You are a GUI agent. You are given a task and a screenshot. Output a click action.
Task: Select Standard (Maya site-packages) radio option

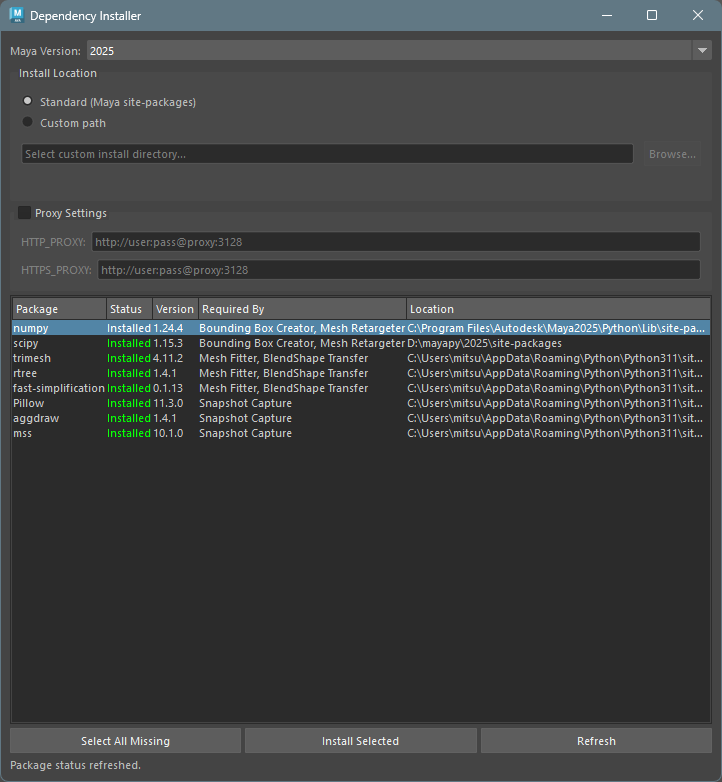coord(28,102)
